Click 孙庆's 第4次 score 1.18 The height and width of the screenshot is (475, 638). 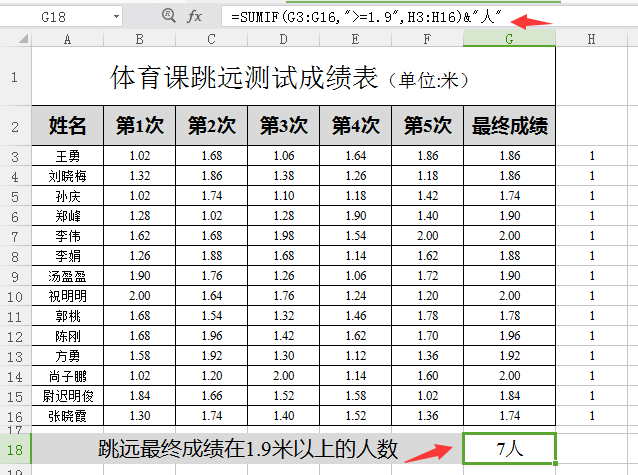[356, 196]
